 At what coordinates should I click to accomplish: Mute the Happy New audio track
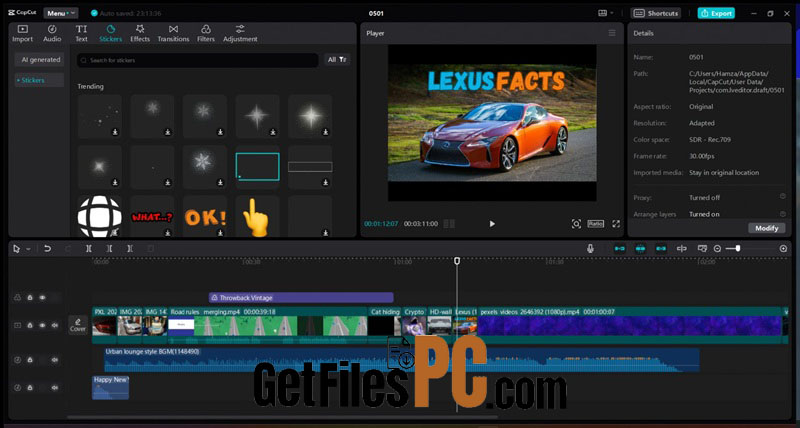pos(55,388)
